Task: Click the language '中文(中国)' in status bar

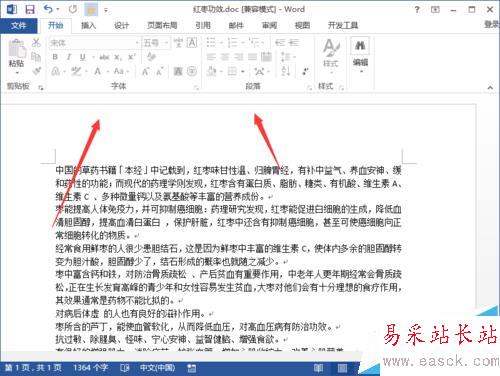Action: (158, 368)
